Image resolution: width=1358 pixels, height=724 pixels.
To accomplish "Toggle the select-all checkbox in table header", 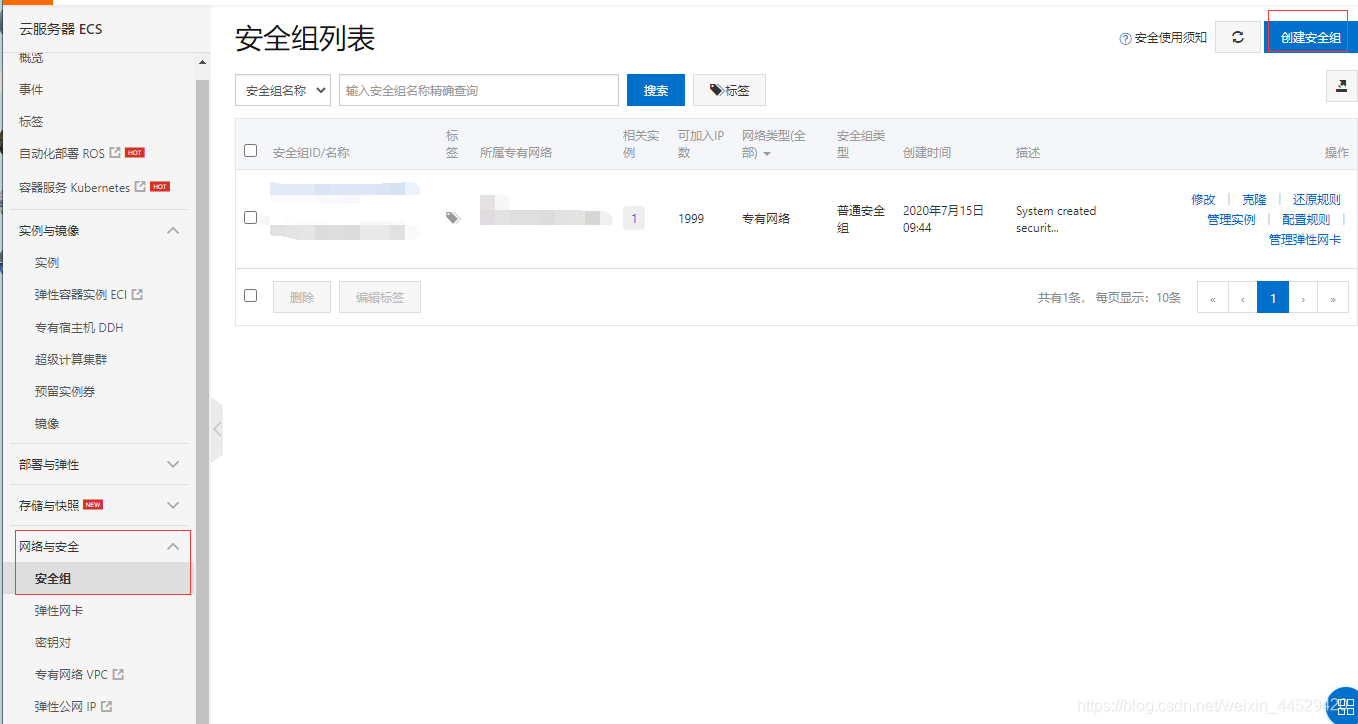I will click(251, 151).
